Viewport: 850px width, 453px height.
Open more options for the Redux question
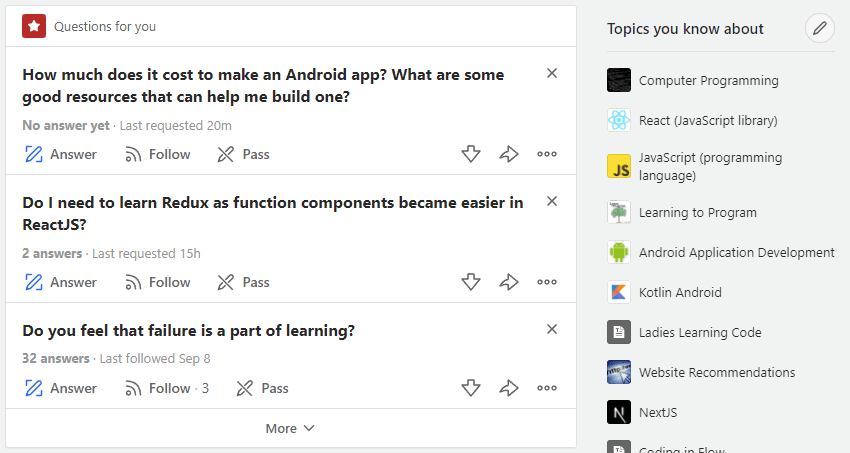(547, 282)
